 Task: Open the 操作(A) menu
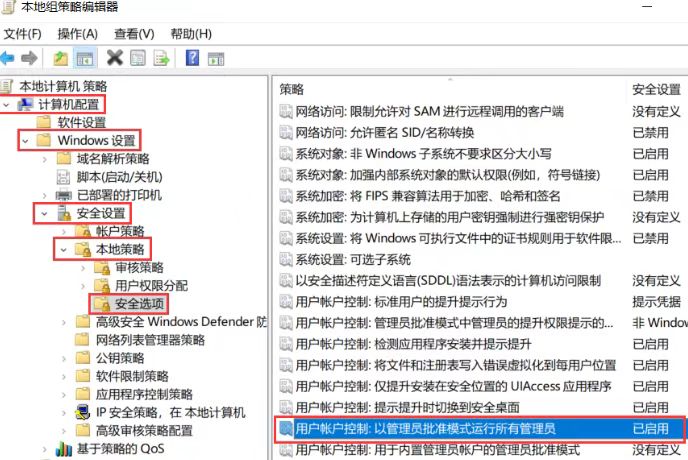point(76,33)
